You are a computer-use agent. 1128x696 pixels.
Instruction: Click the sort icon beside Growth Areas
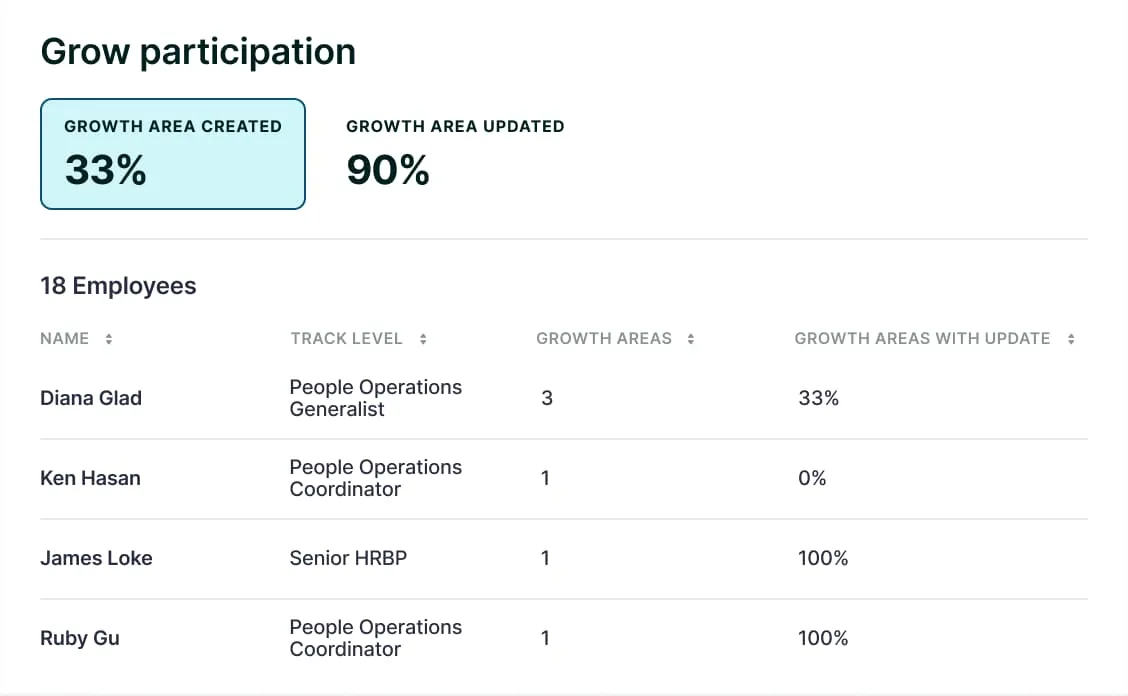(691, 339)
